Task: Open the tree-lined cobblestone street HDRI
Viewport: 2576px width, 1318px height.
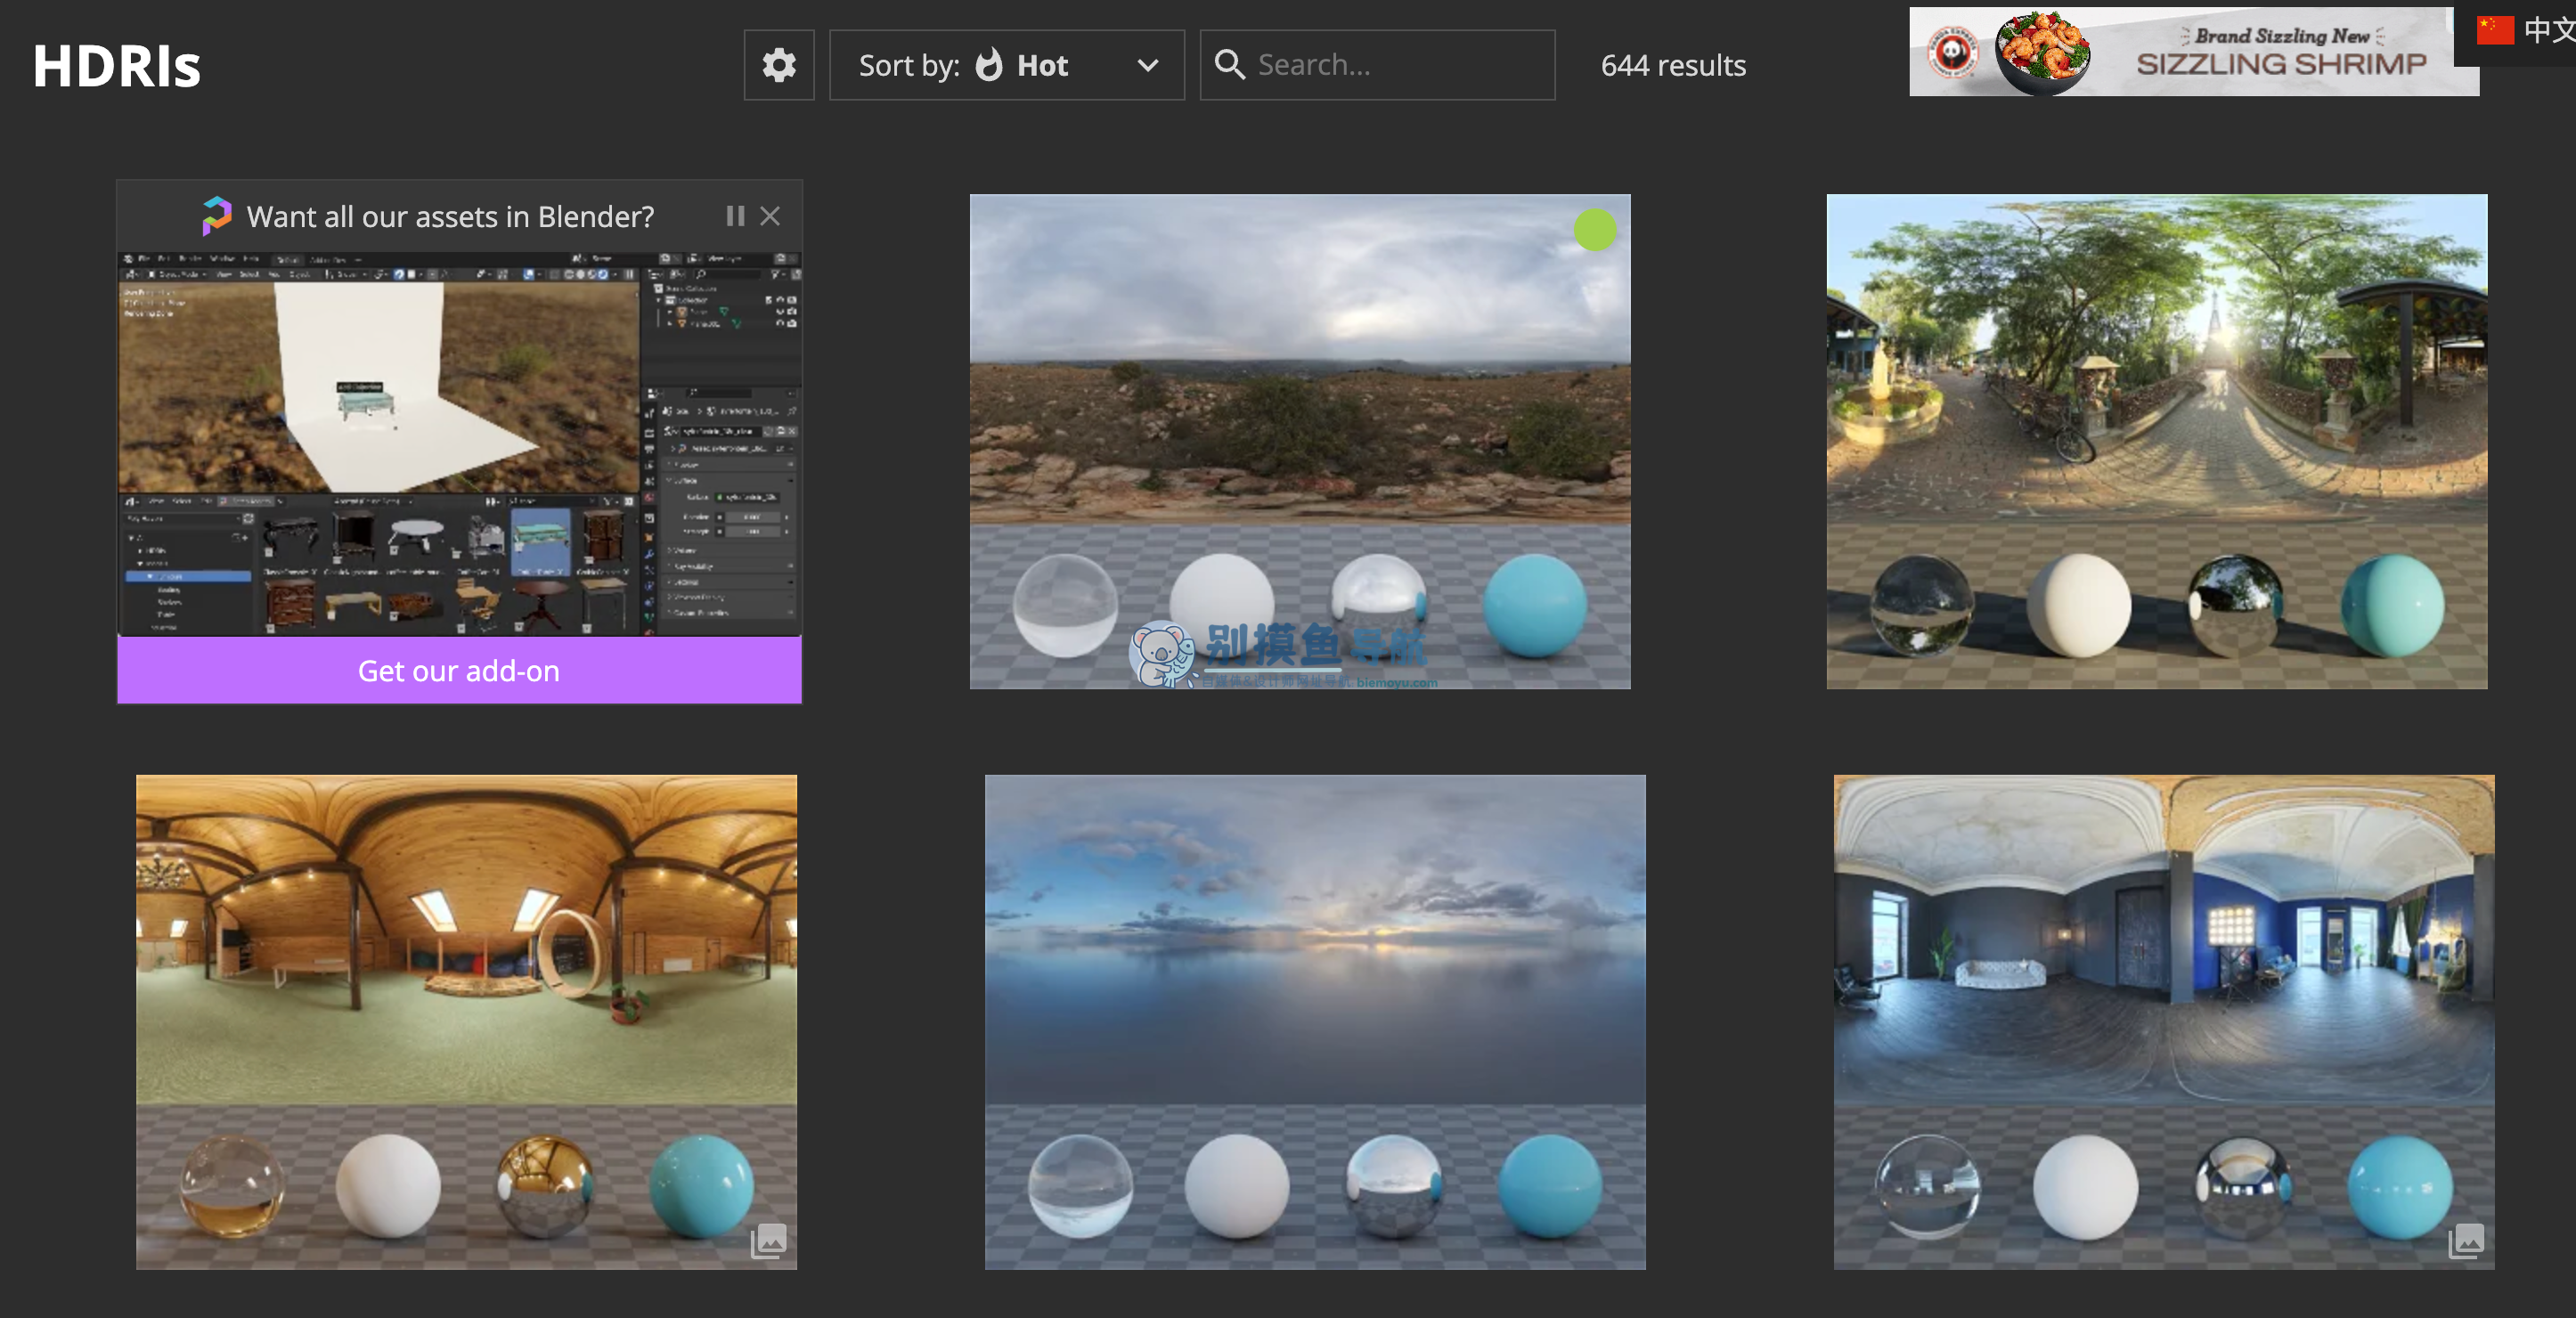Action: pos(2157,441)
